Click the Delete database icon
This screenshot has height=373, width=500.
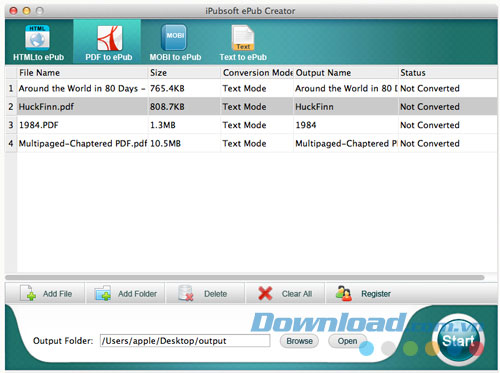pyautogui.click(x=186, y=293)
